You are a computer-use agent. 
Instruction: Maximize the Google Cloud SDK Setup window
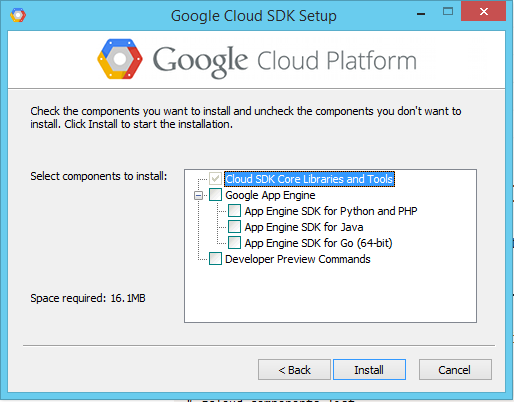pyautogui.click(x=448, y=12)
